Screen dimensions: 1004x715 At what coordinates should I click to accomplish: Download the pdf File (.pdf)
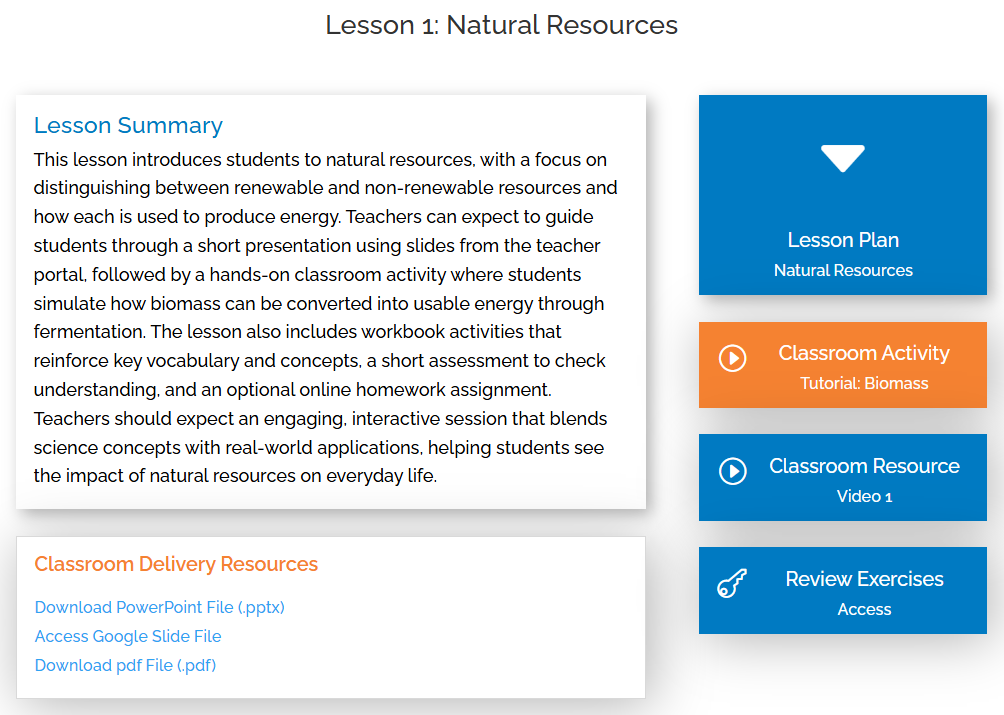[125, 665]
